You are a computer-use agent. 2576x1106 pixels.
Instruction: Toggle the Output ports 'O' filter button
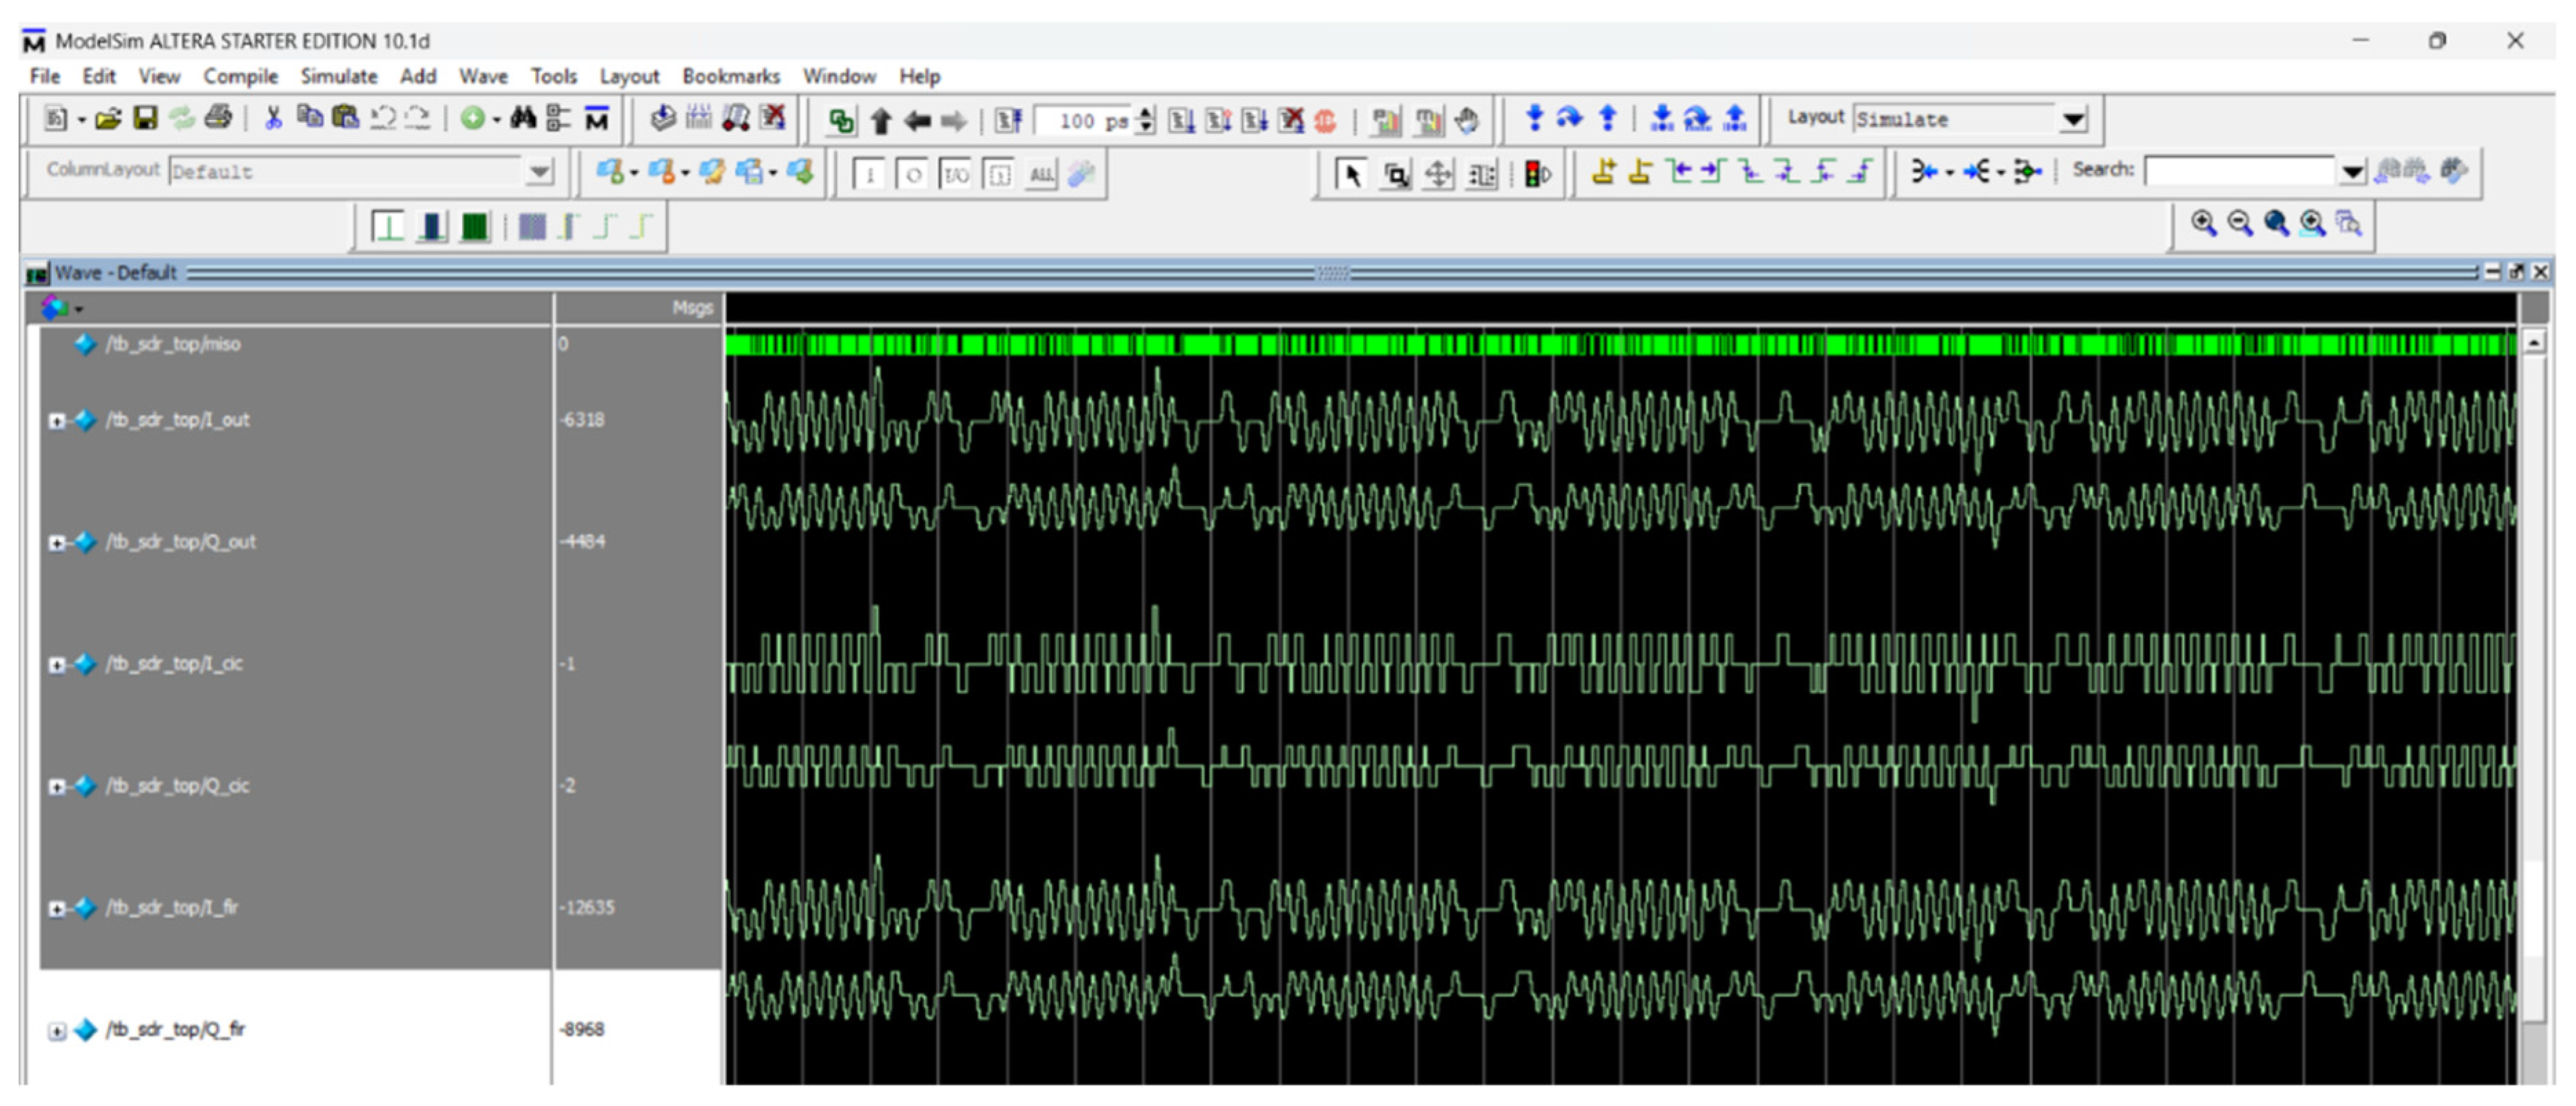(x=912, y=175)
